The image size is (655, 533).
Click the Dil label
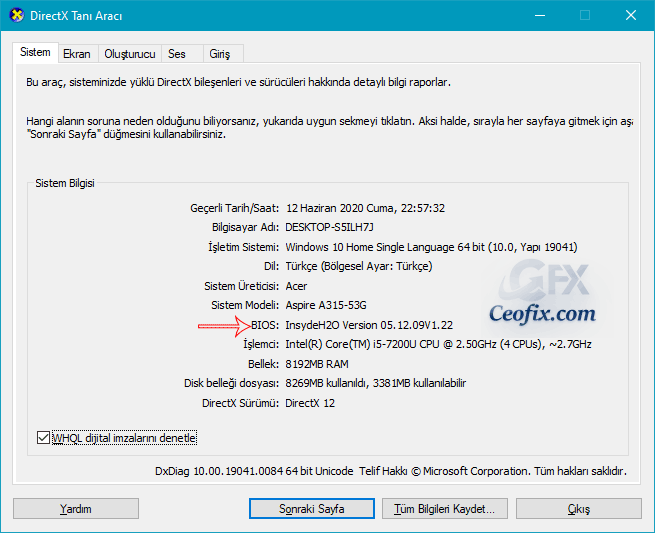coord(271,266)
